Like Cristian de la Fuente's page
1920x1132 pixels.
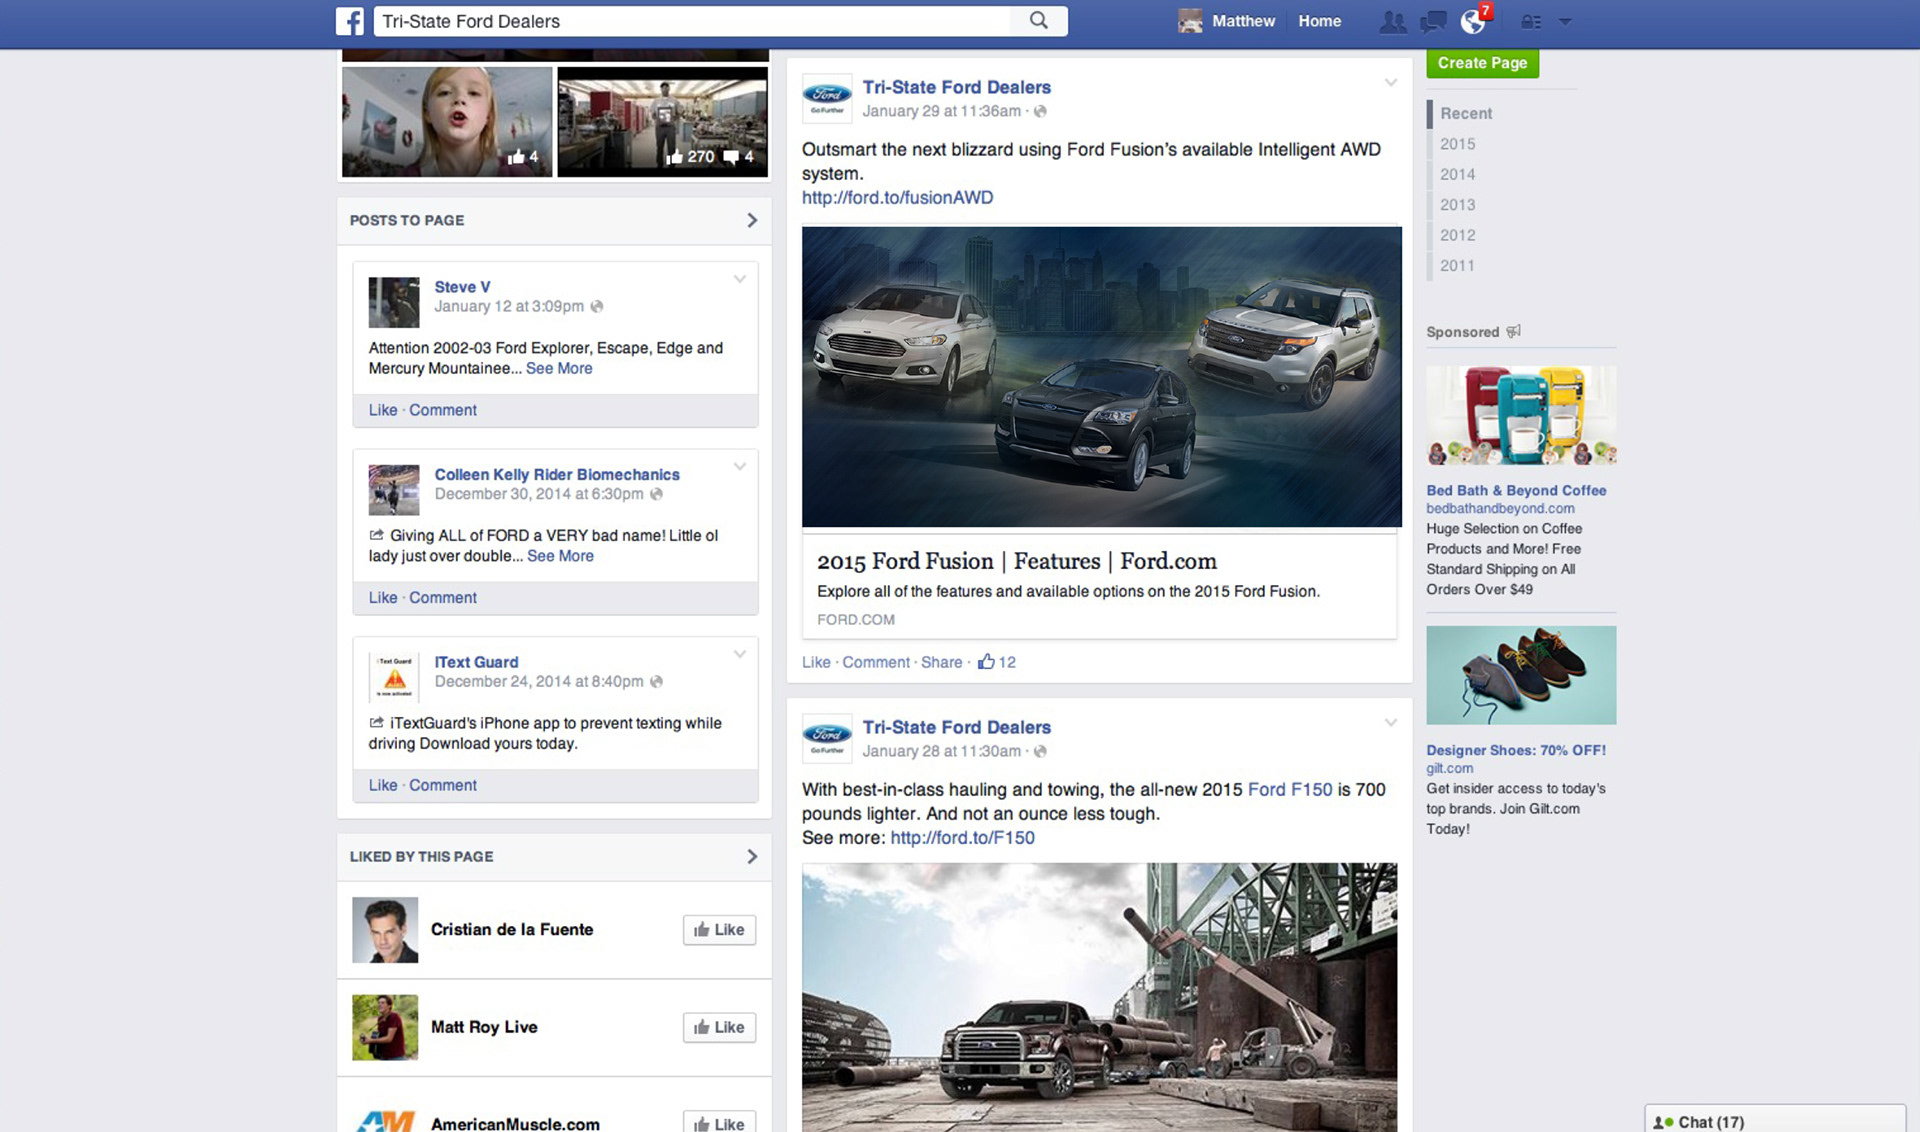point(719,929)
